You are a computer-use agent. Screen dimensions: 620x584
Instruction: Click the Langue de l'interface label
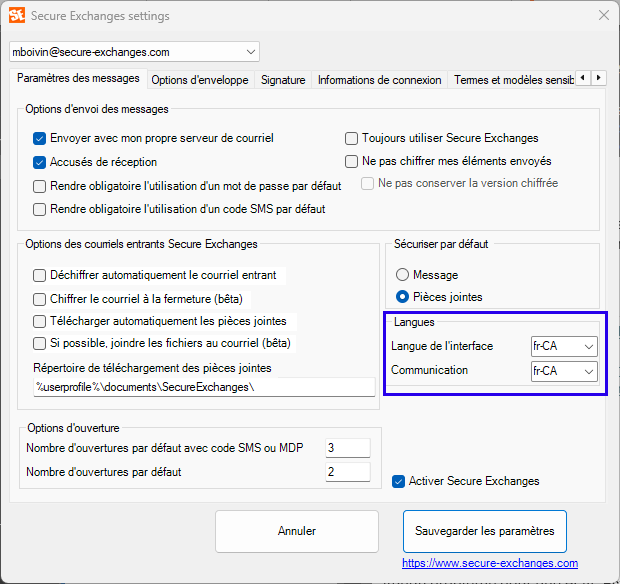click(442, 346)
